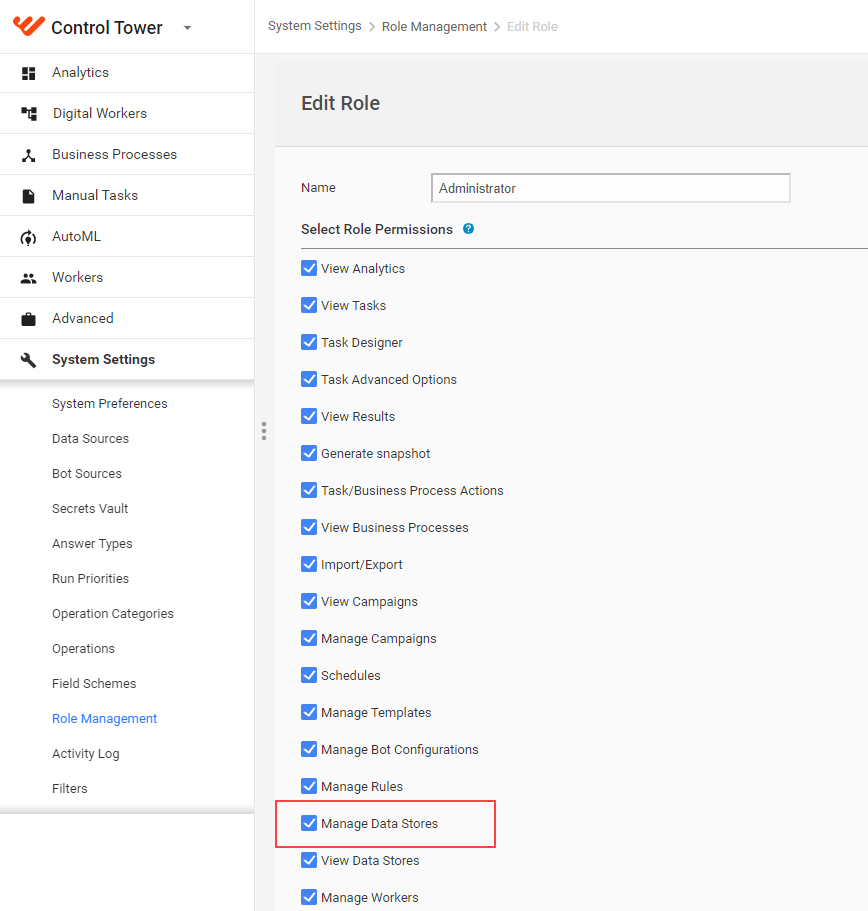Open Run Priorities settings
The width and height of the screenshot is (868, 911).
(x=91, y=579)
